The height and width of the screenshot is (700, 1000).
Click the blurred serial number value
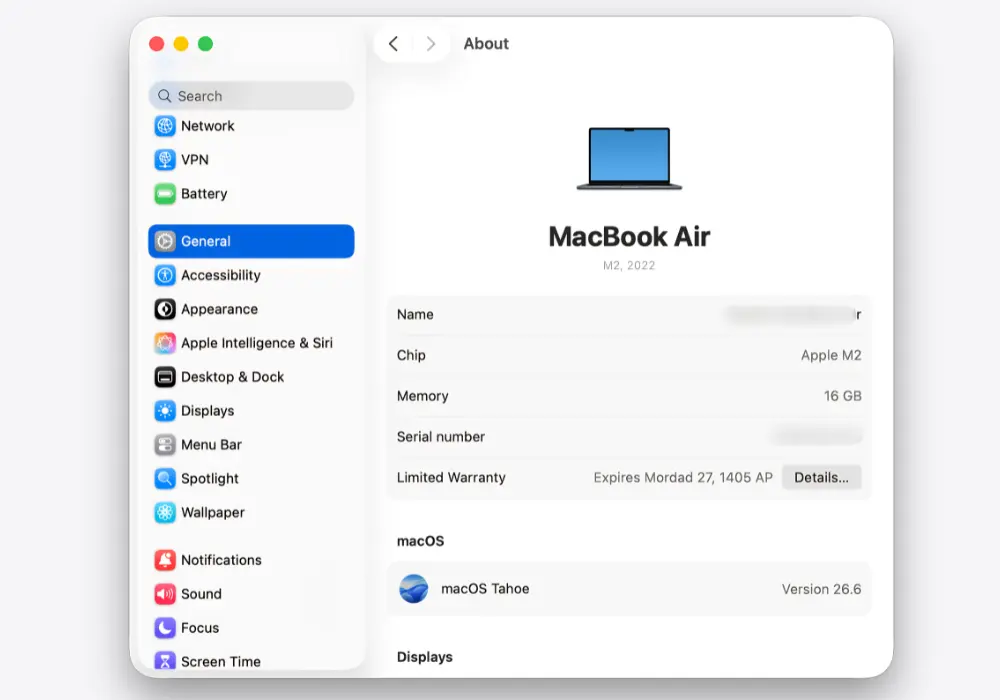pyautogui.click(x=817, y=437)
